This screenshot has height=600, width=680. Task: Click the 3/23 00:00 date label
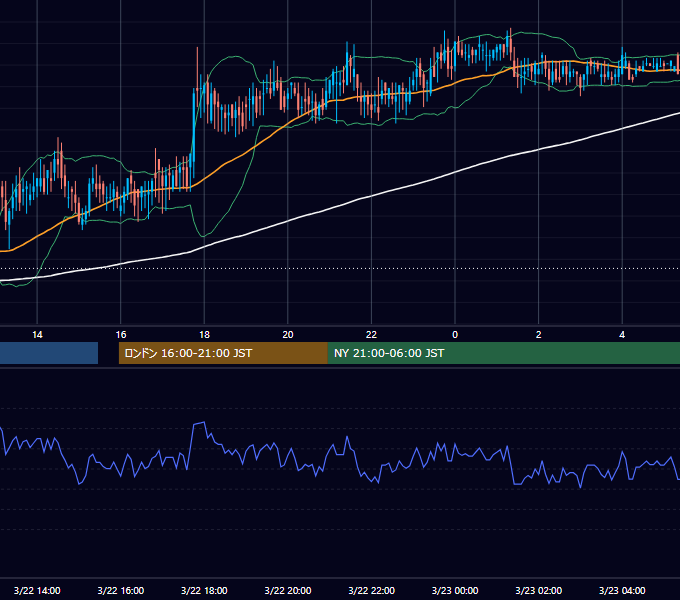pyautogui.click(x=455, y=590)
